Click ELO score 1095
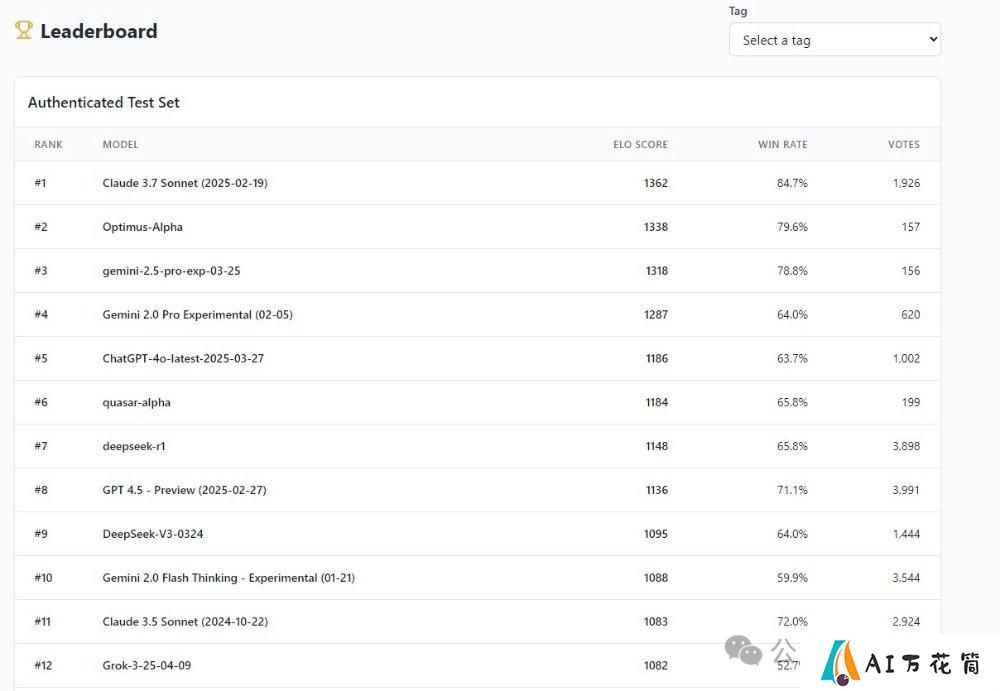1000x691 pixels. [656, 534]
